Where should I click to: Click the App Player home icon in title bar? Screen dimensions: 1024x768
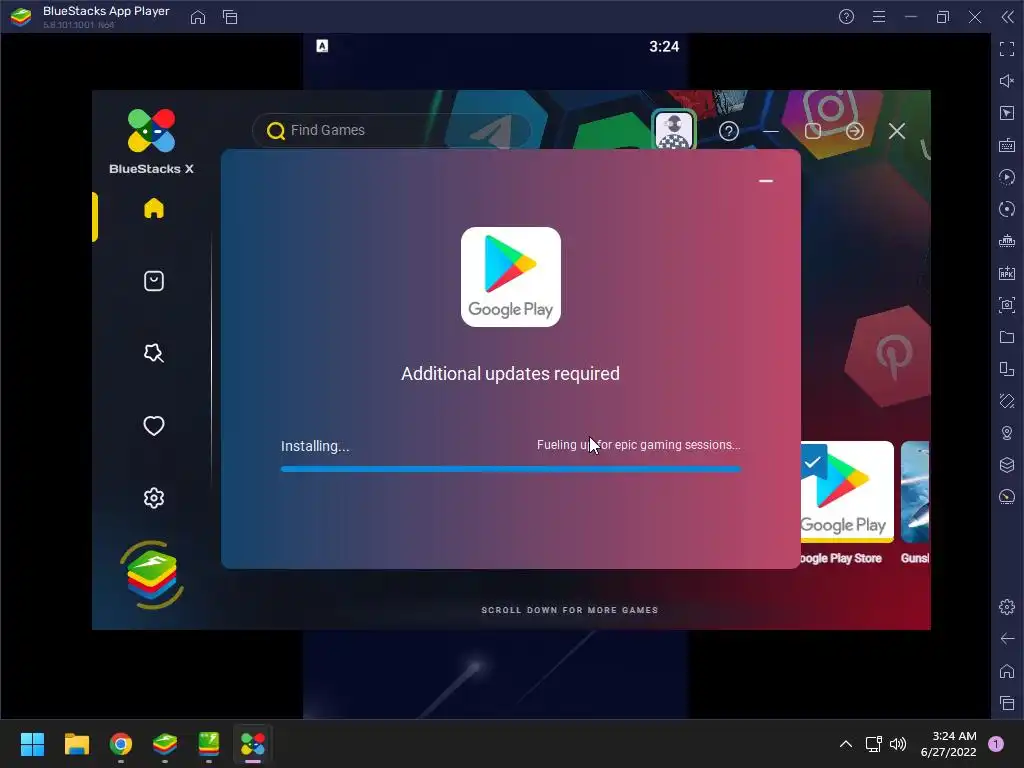[x=198, y=17]
